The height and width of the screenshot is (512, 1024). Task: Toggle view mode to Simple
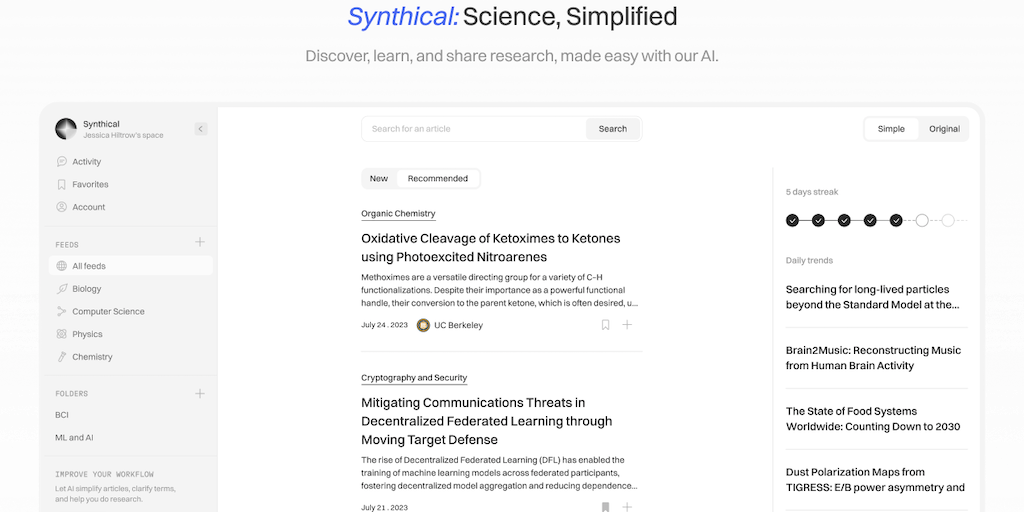coord(891,129)
